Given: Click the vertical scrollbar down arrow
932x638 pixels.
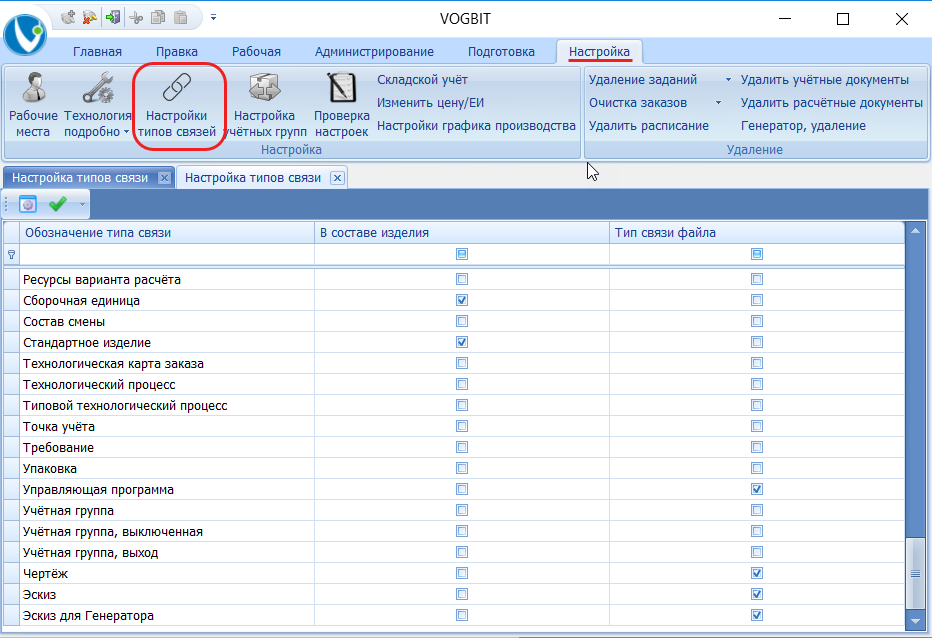Looking at the screenshot, I should [x=914, y=621].
